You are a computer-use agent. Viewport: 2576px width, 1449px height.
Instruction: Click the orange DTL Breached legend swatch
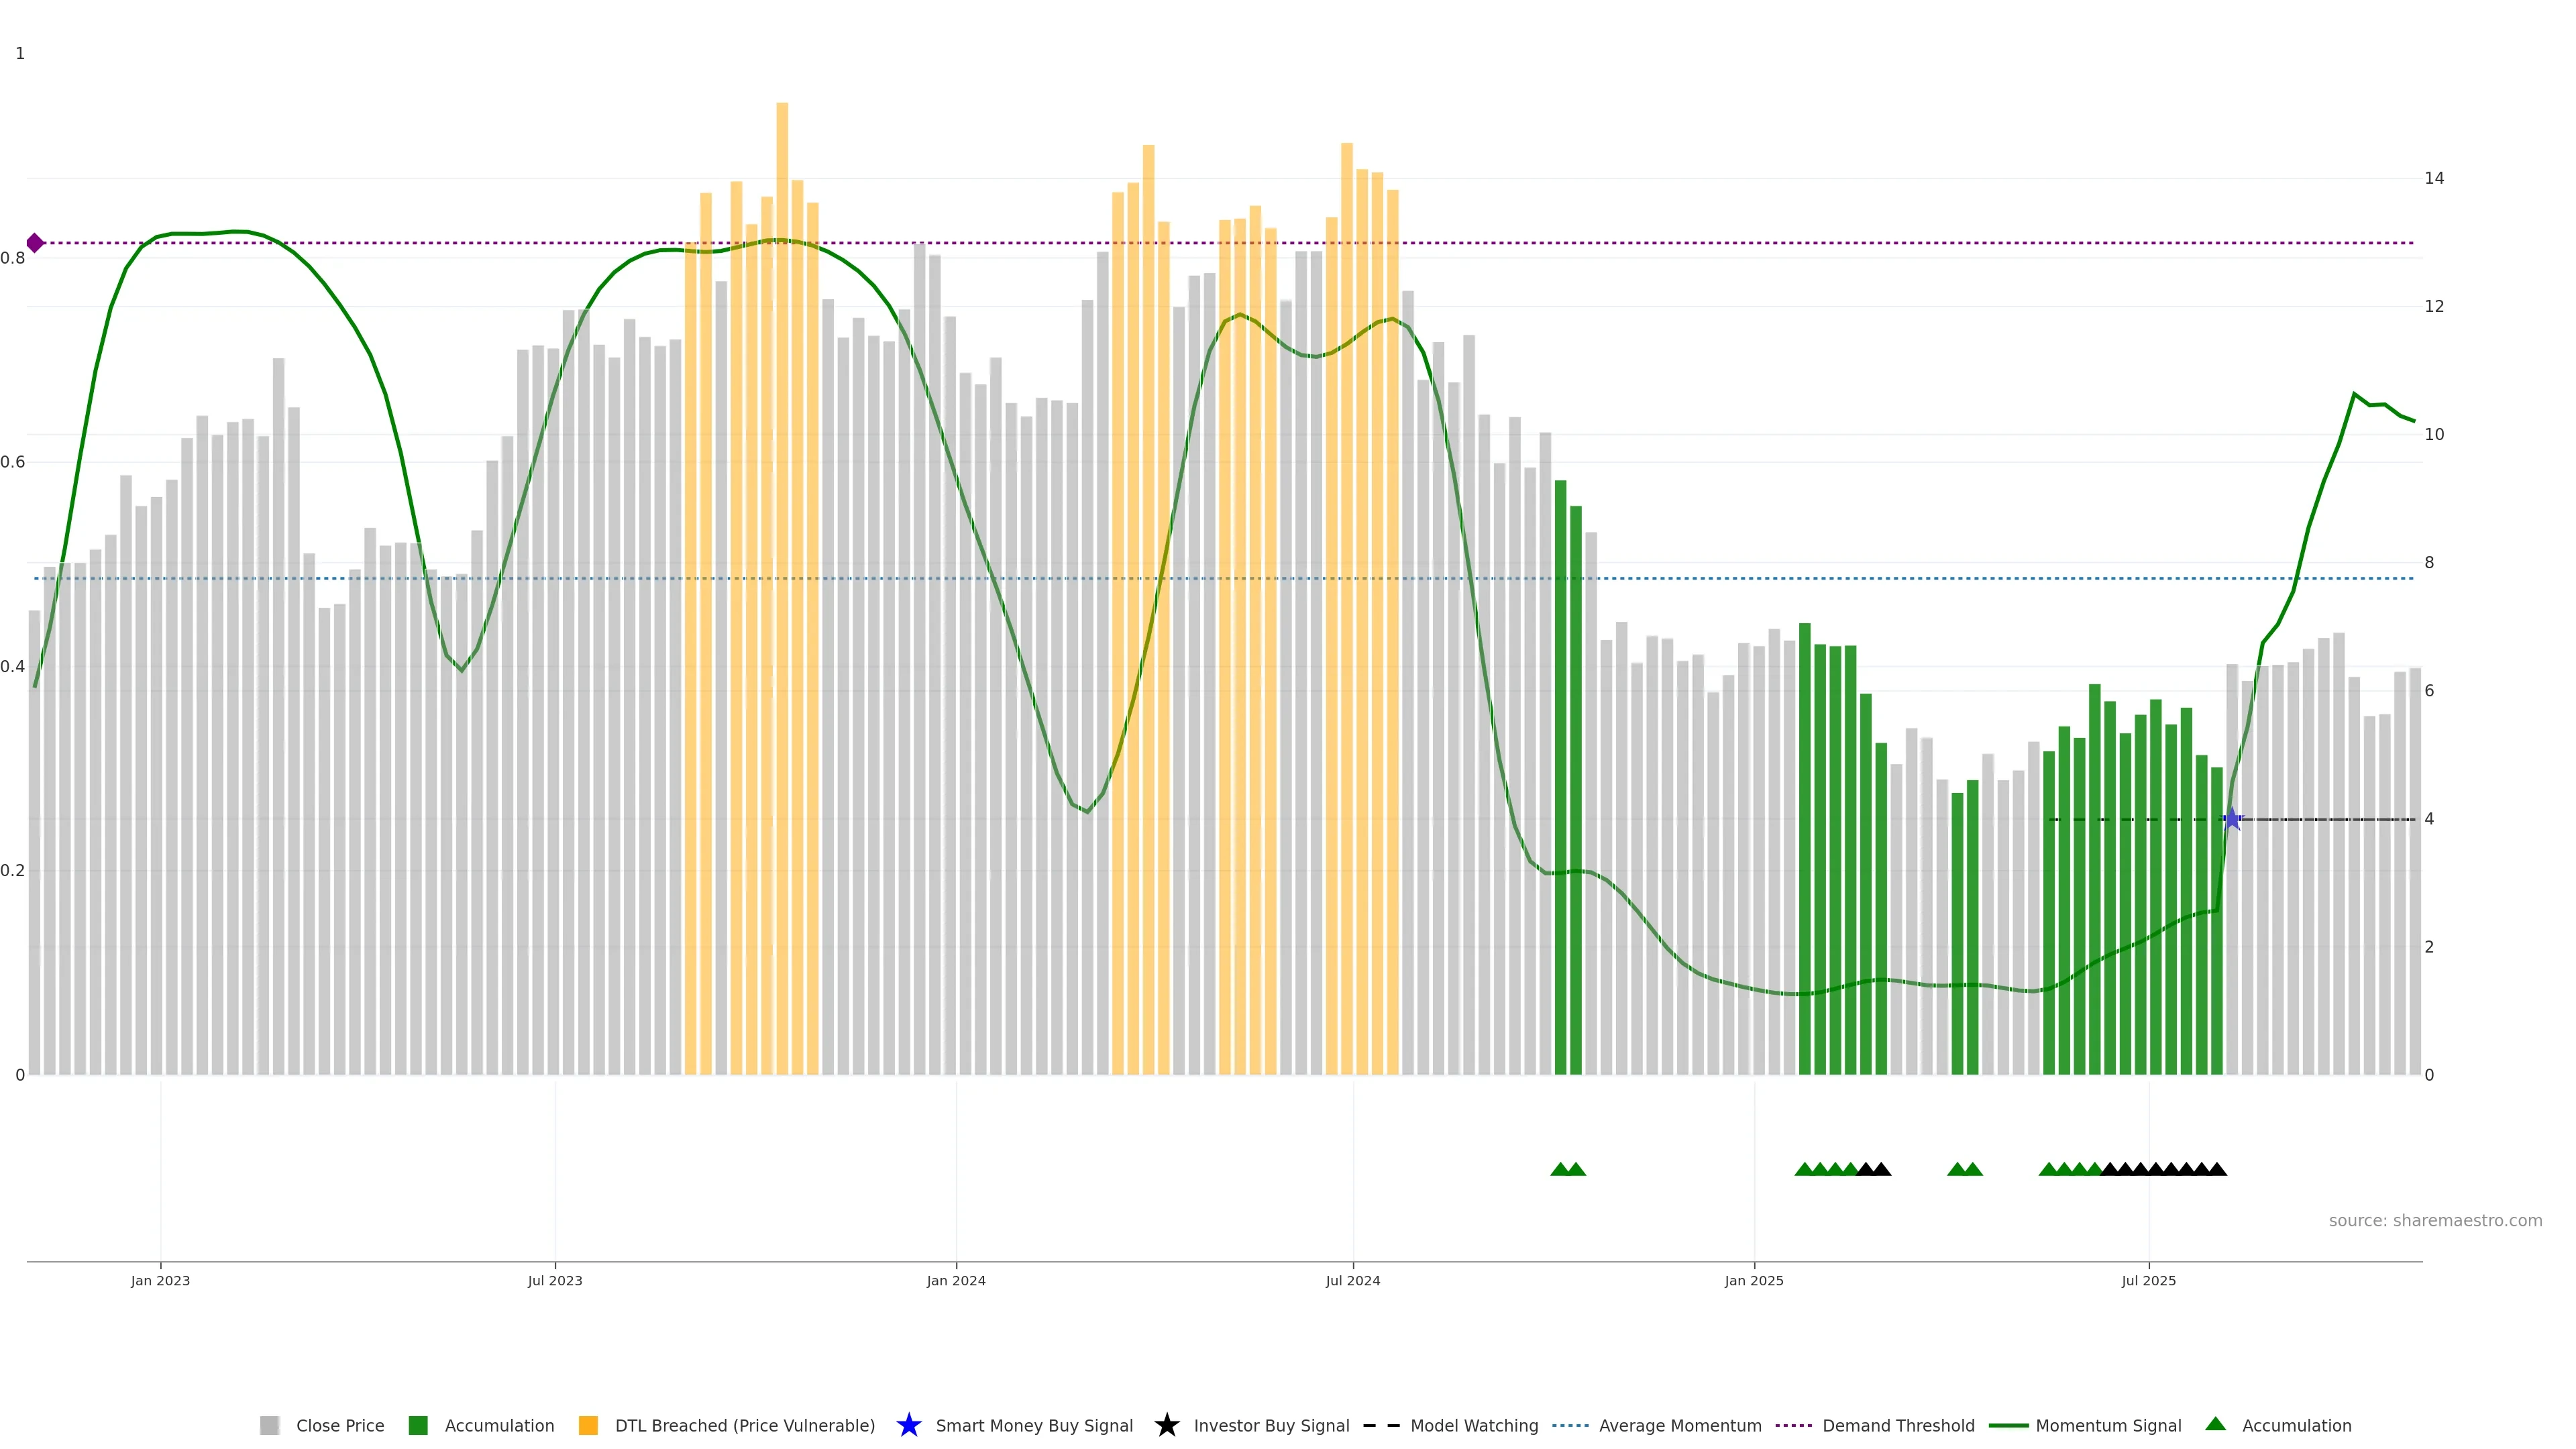pos(588,1425)
